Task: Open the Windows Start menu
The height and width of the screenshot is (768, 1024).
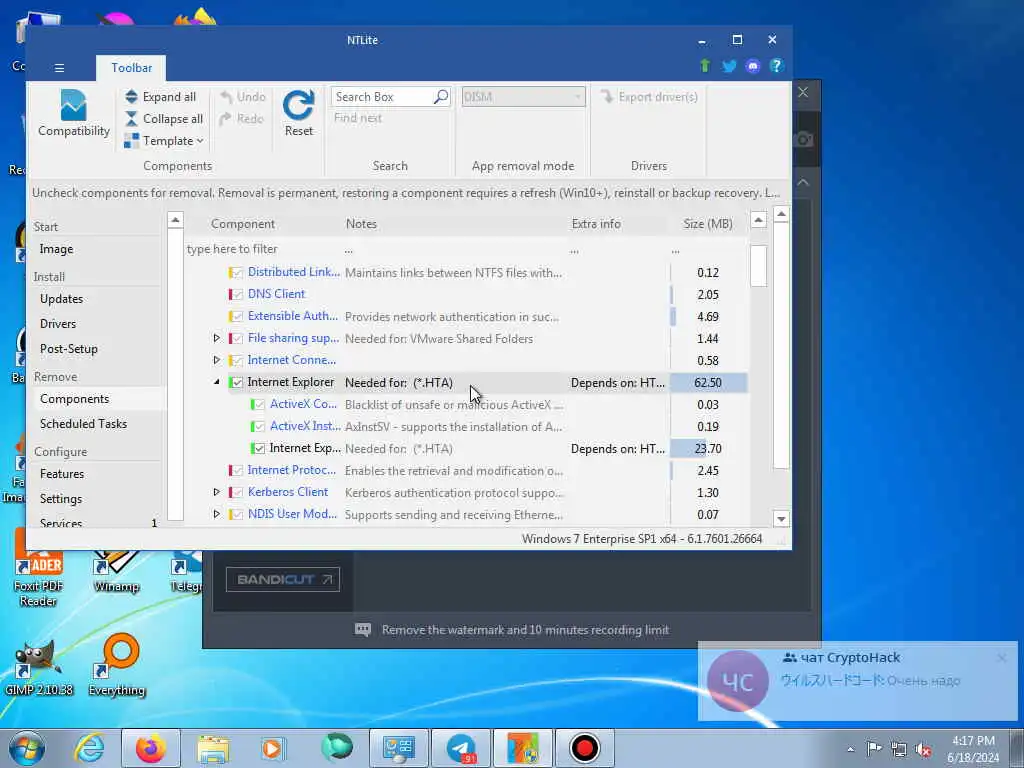Action: coord(27,748)
